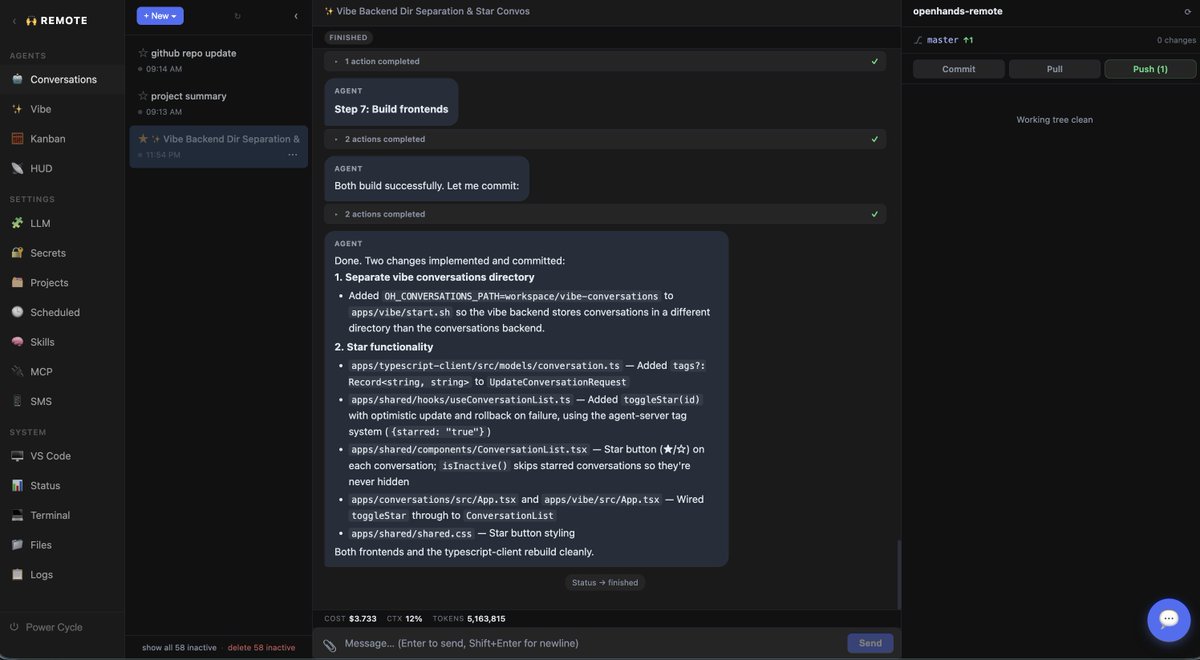Star the github repo update conversation
Image resolution: width=1200 pixels, height=660 pixels.
[x=143, y=53]
